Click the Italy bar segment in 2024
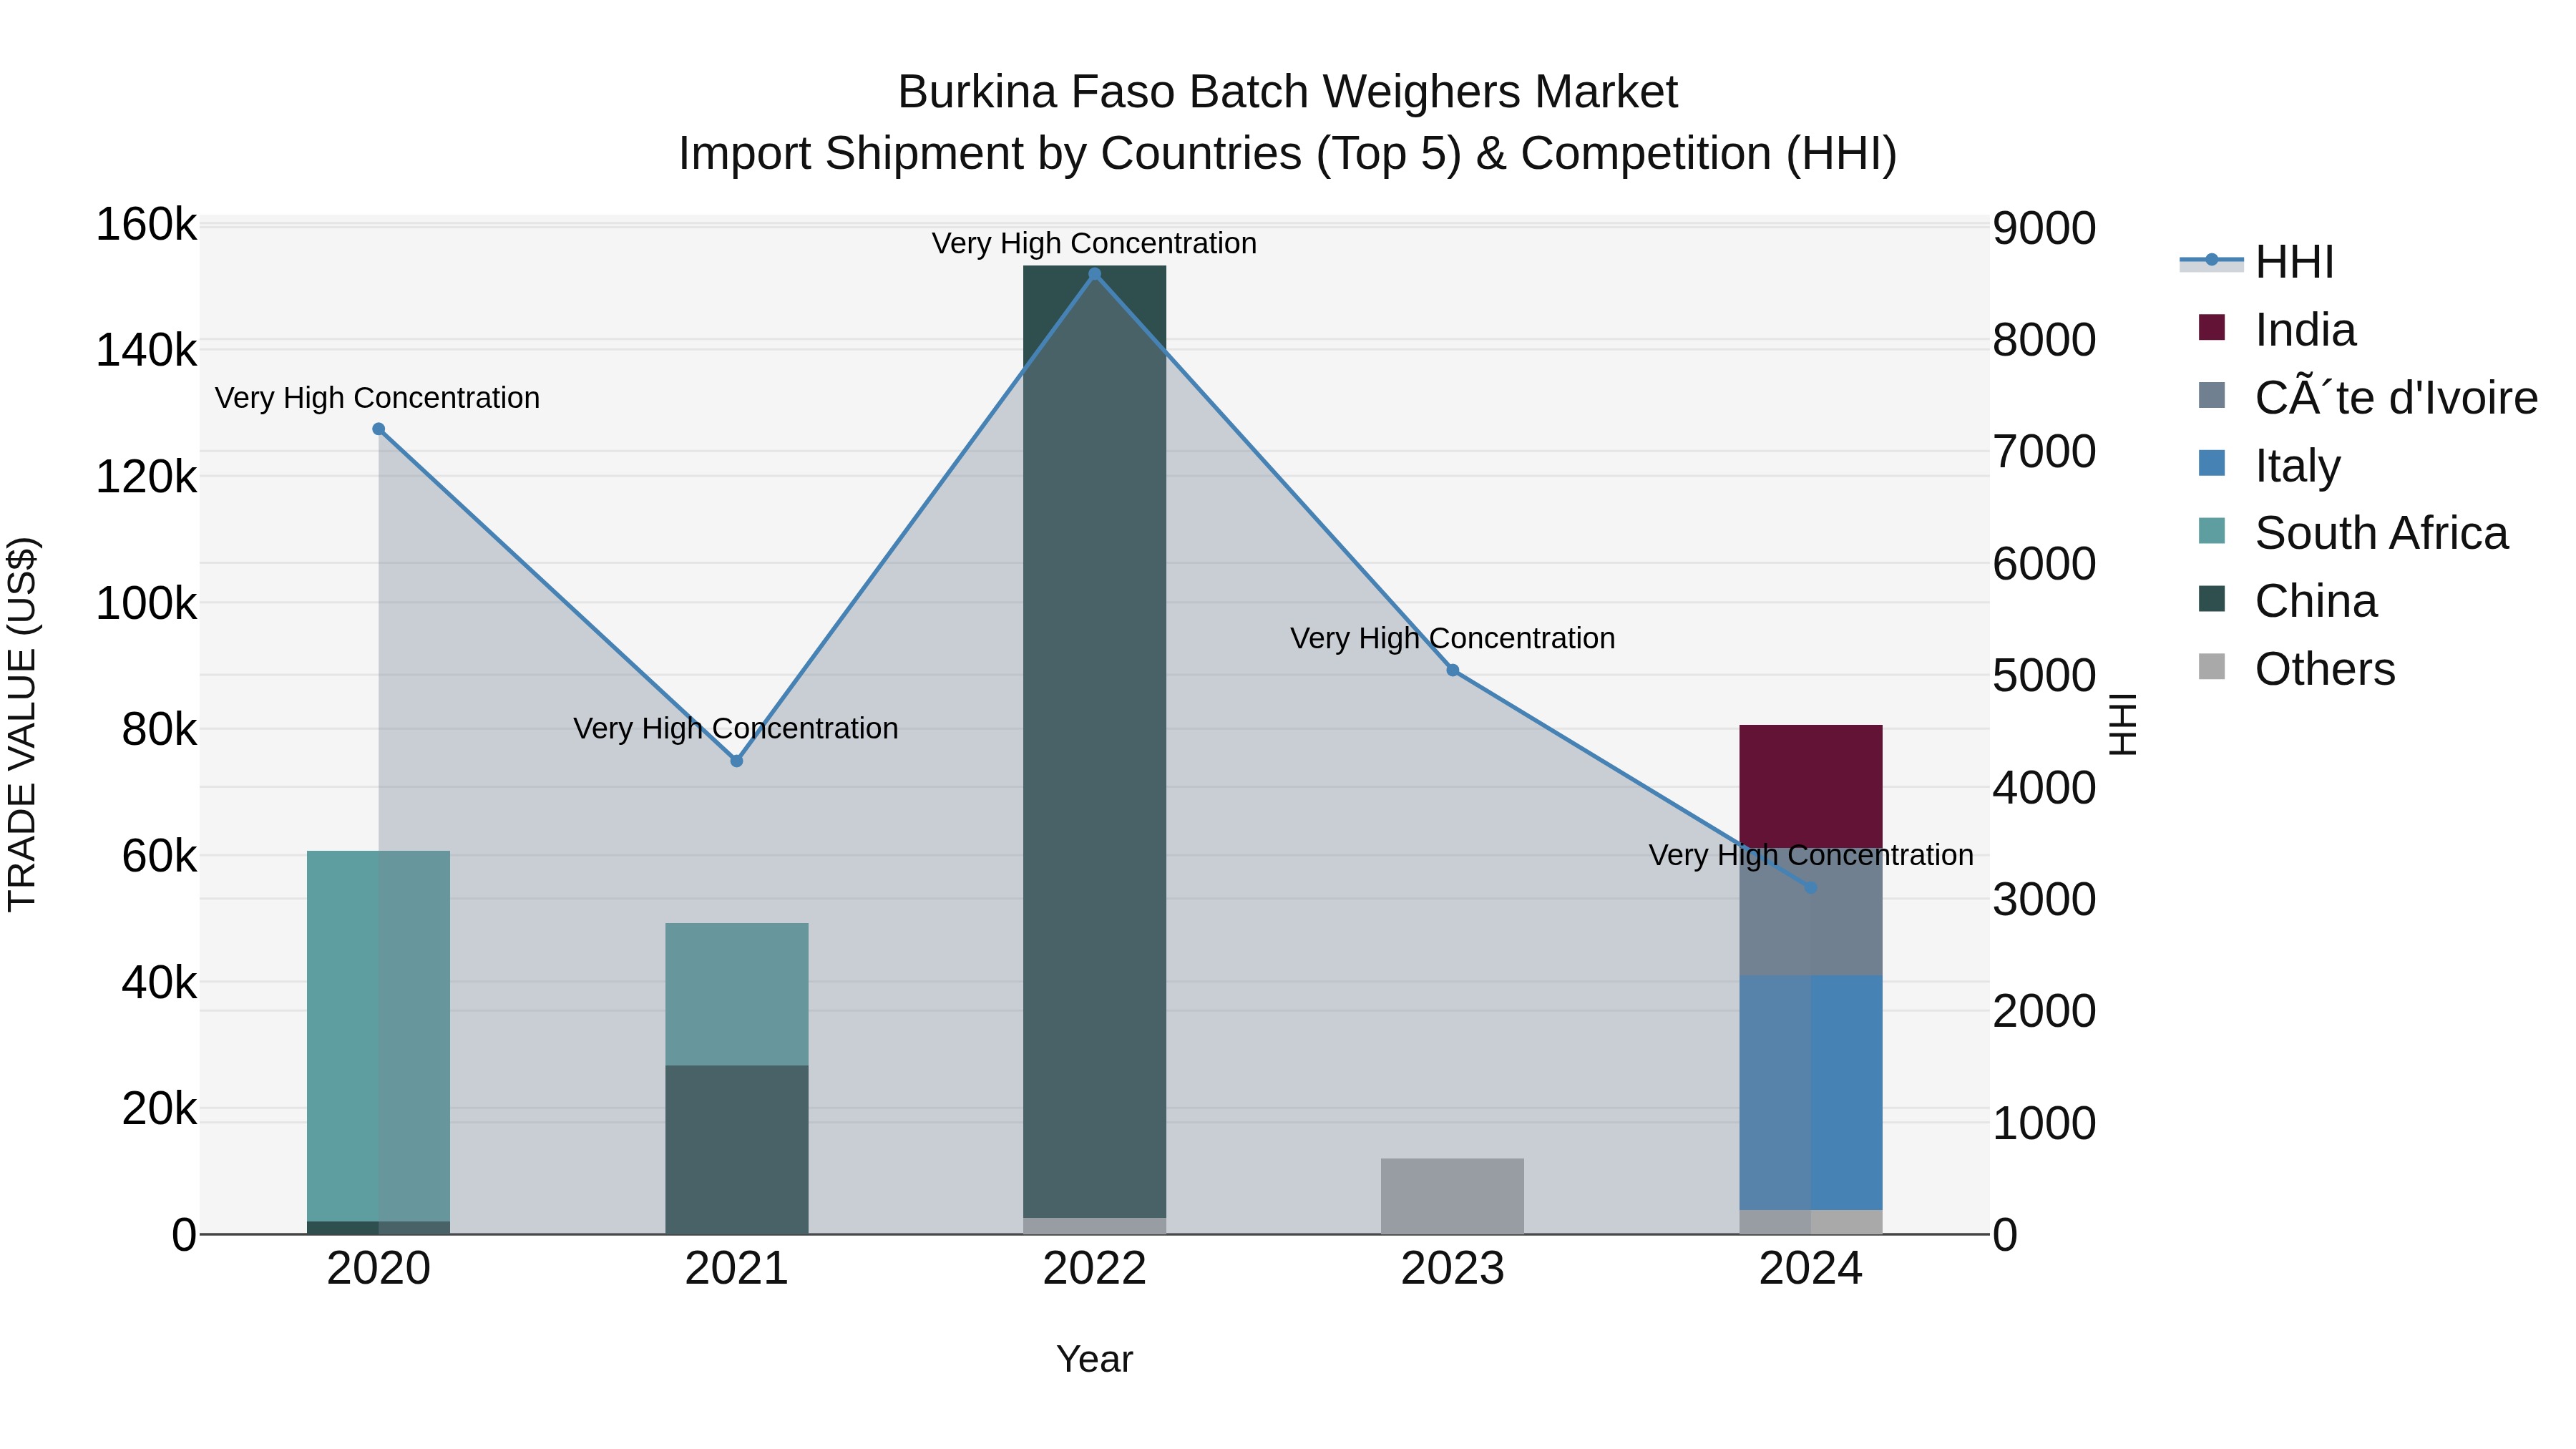 tap(1811, 1093)
